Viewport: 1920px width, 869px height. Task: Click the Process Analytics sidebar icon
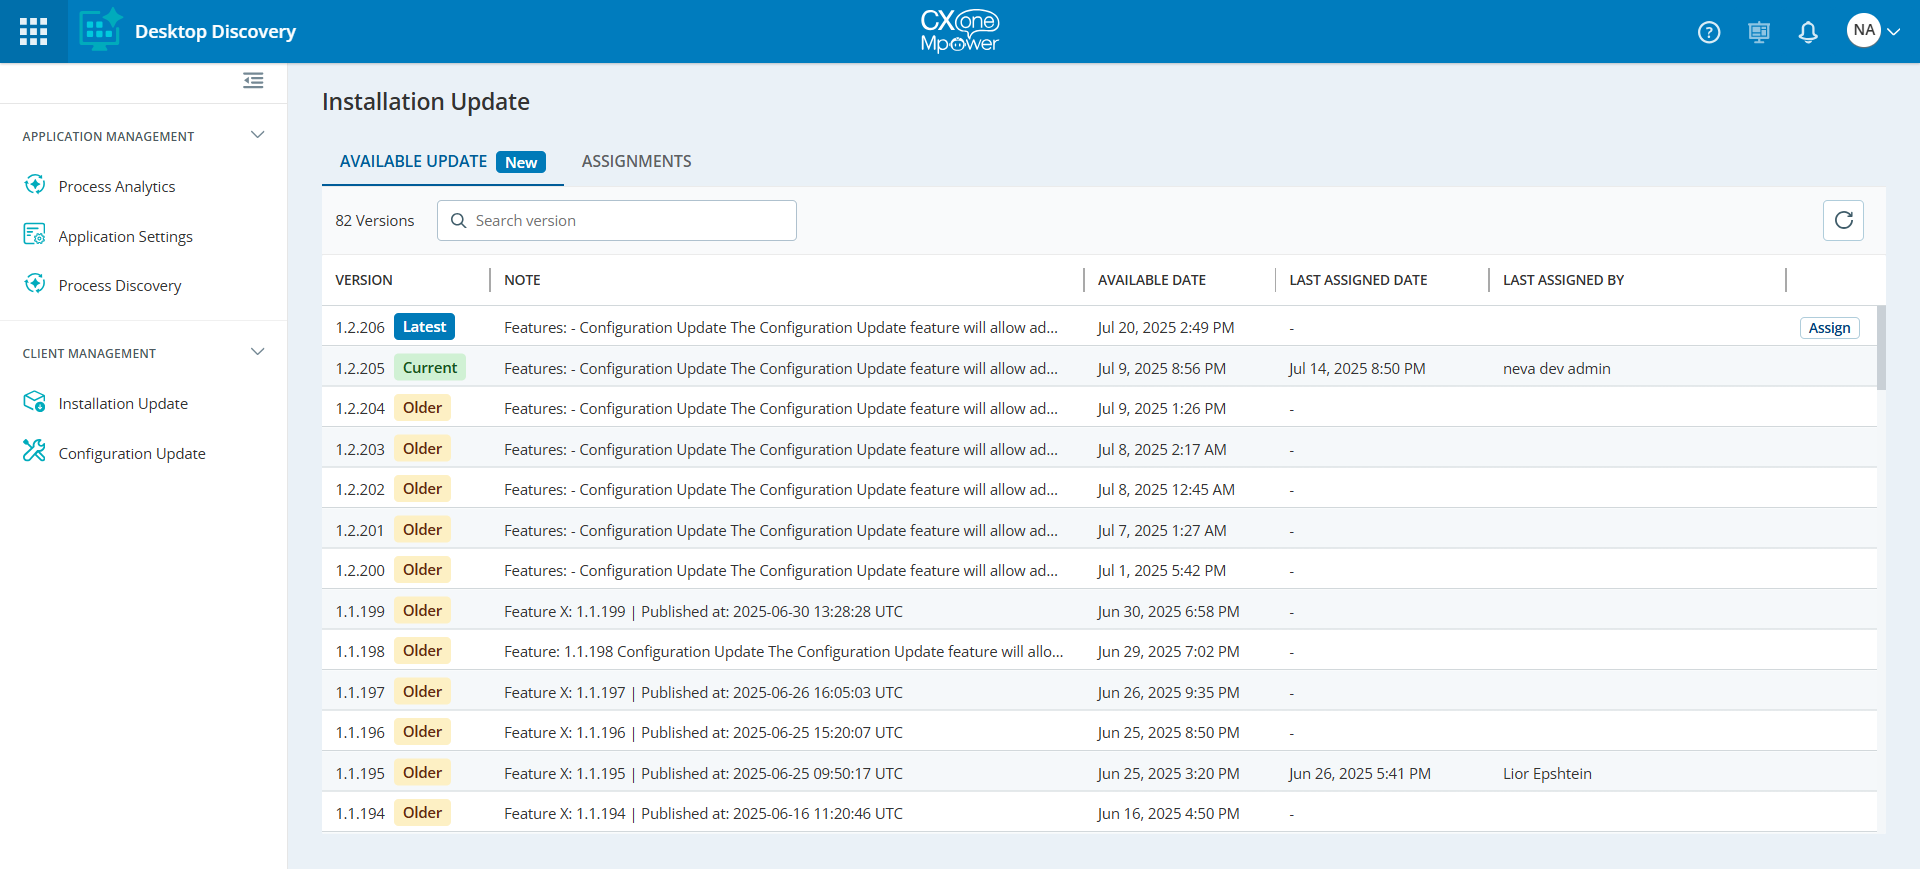tap(35, 185)
